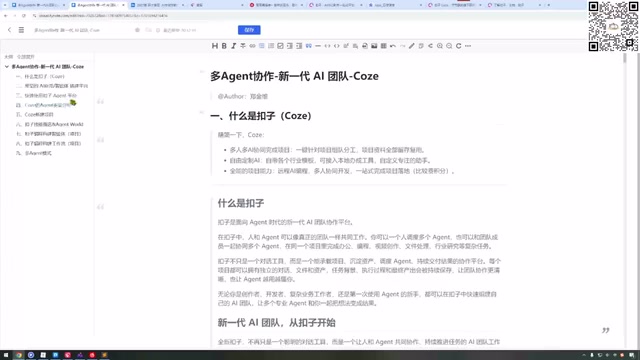Screen dimensions: 640x360
Task: Jump to outline item 一、什么是扣子 (Coze)
Action: point(40,76)
